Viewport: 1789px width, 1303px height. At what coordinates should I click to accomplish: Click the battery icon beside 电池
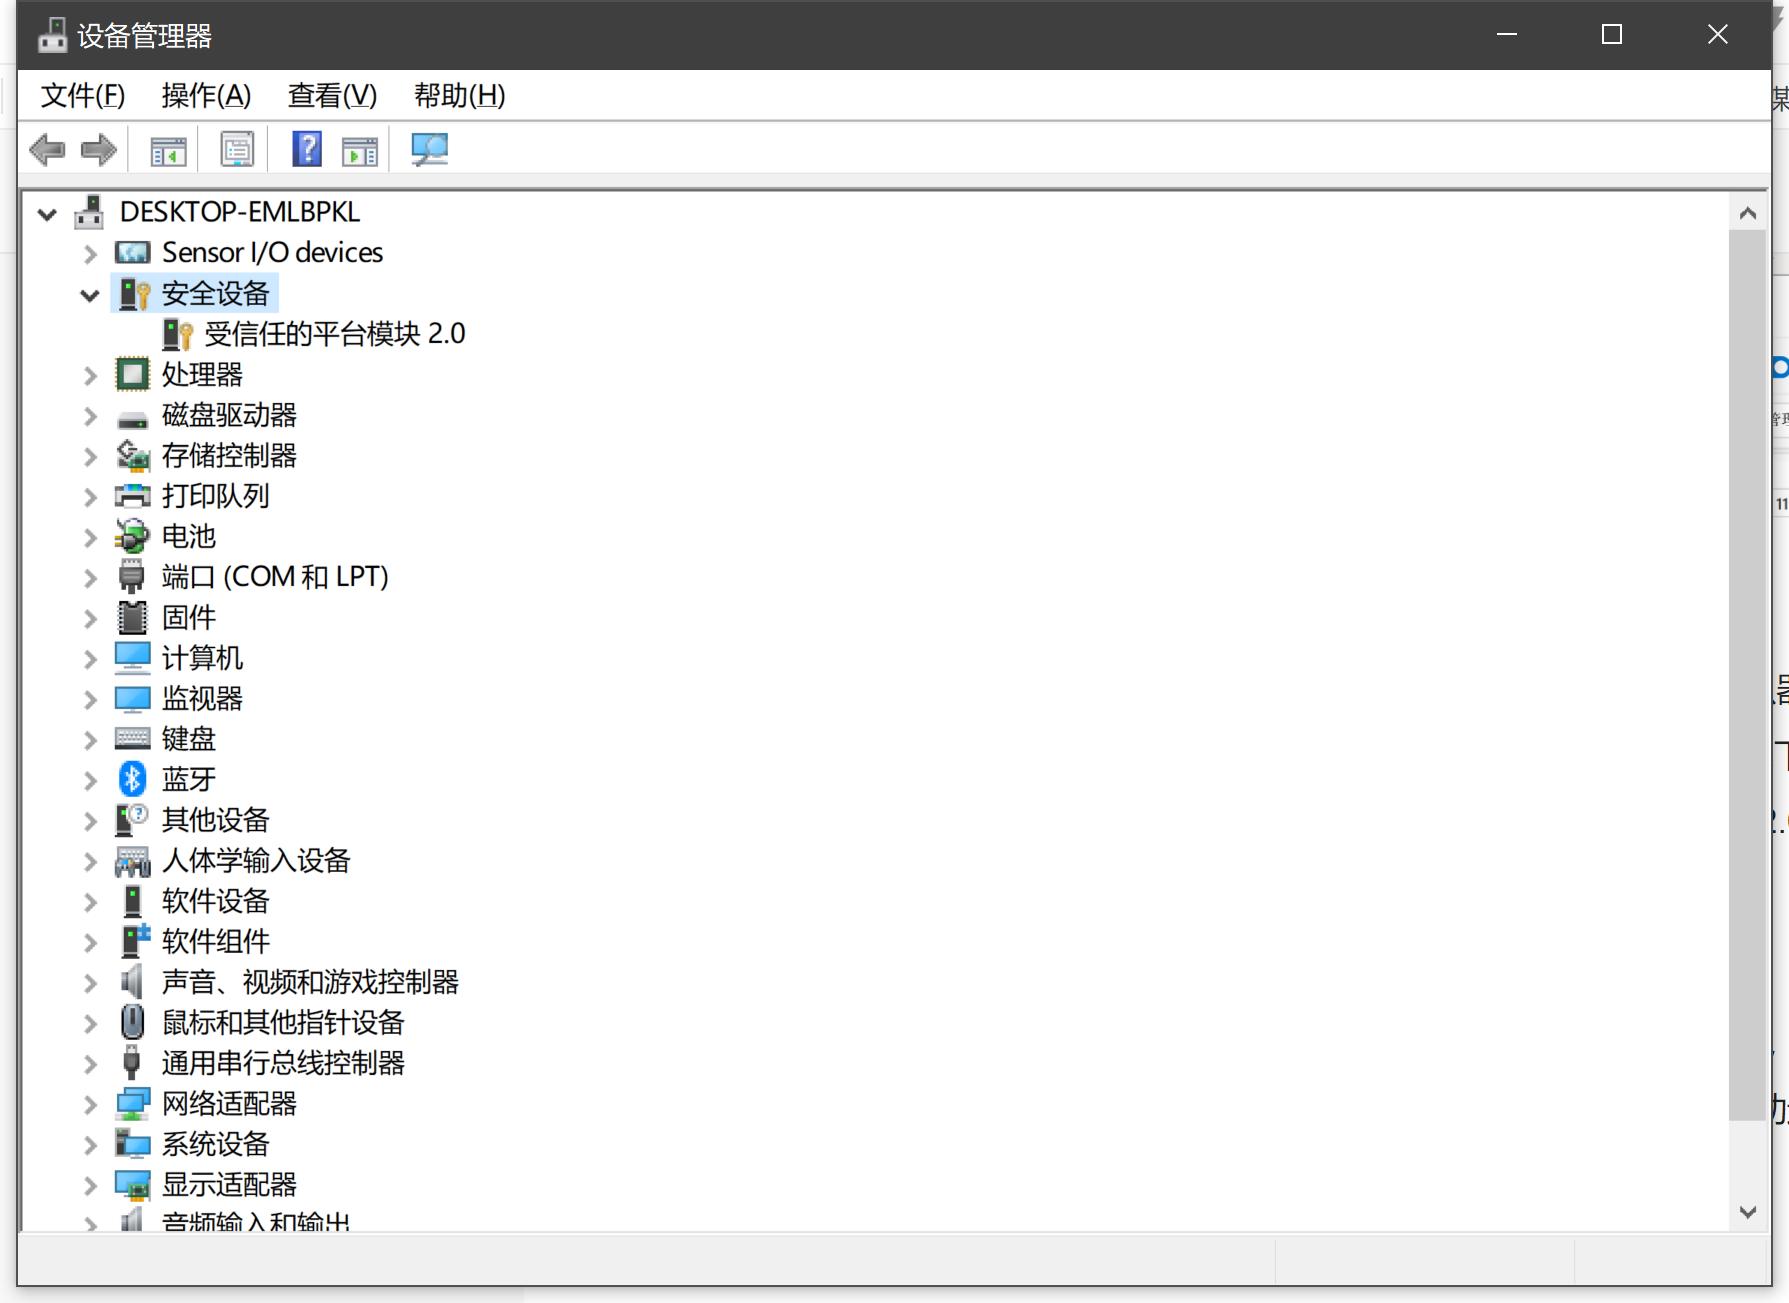pyautogui.click(x=132, y=537)
